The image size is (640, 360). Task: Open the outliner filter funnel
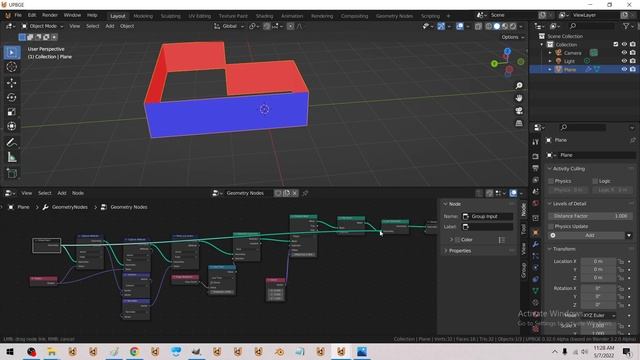[x=626, y=26]
